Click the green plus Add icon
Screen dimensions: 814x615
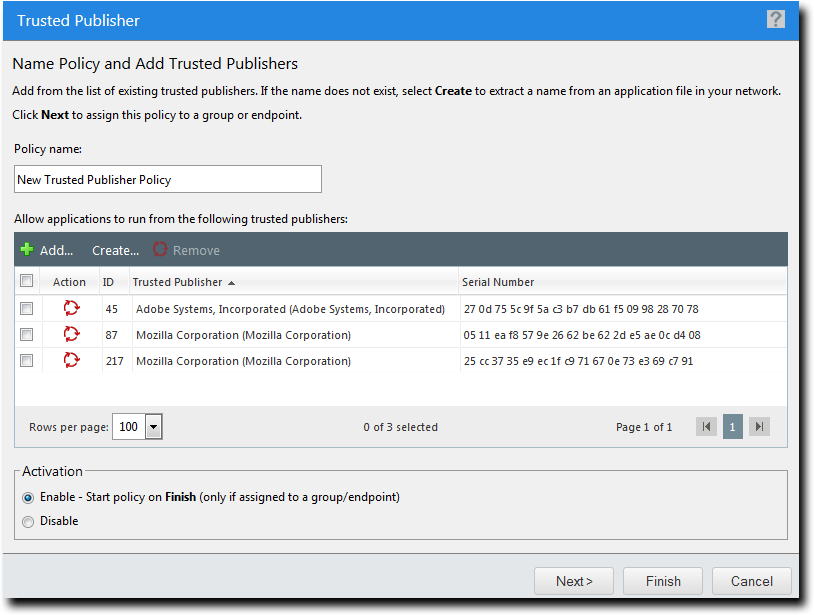(27, 250)
